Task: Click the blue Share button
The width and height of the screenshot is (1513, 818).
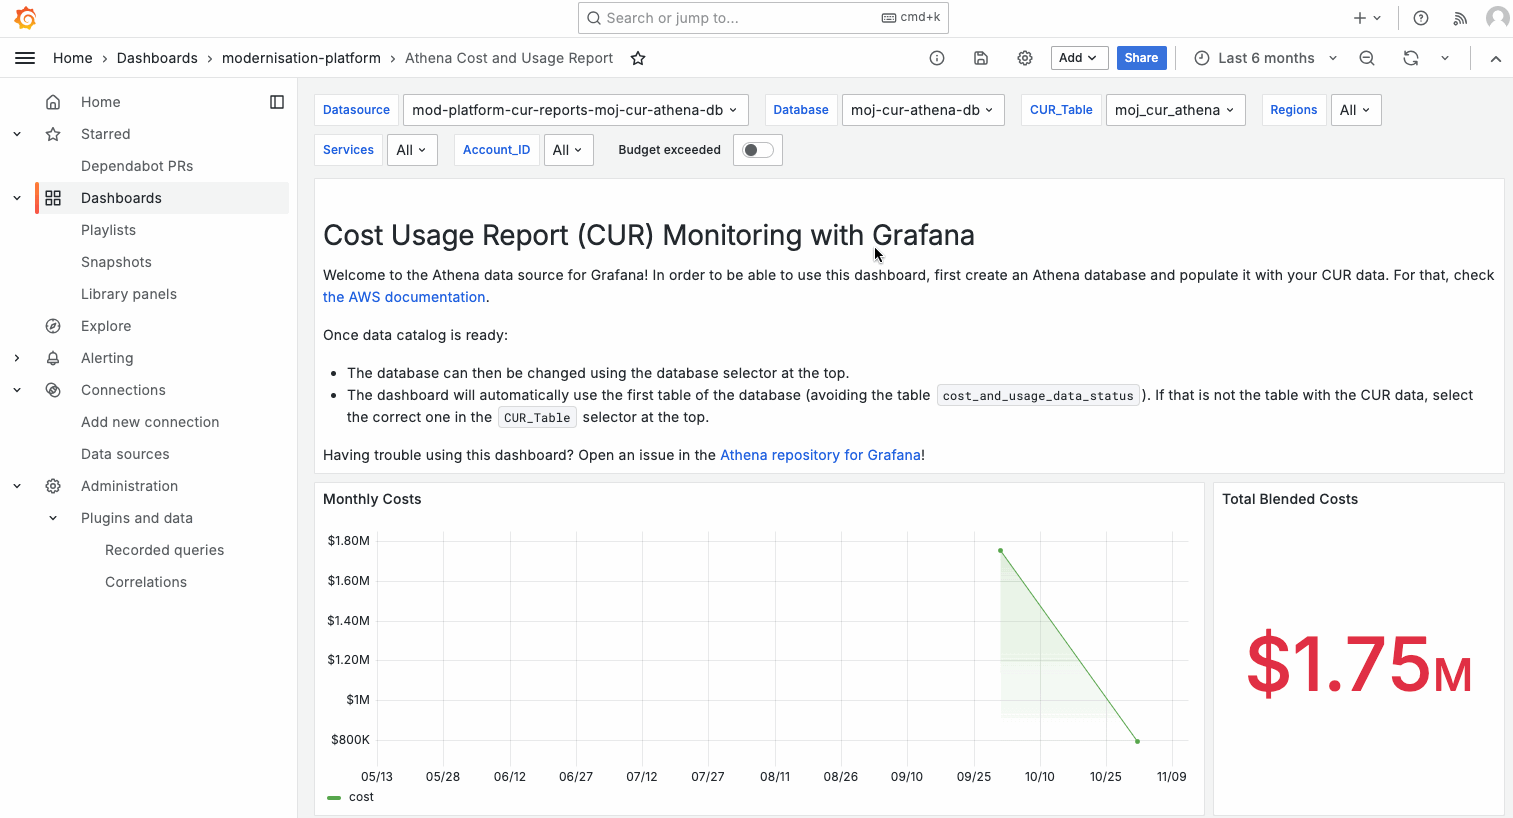Action: pyautogui.click(x=1141, y=58)
